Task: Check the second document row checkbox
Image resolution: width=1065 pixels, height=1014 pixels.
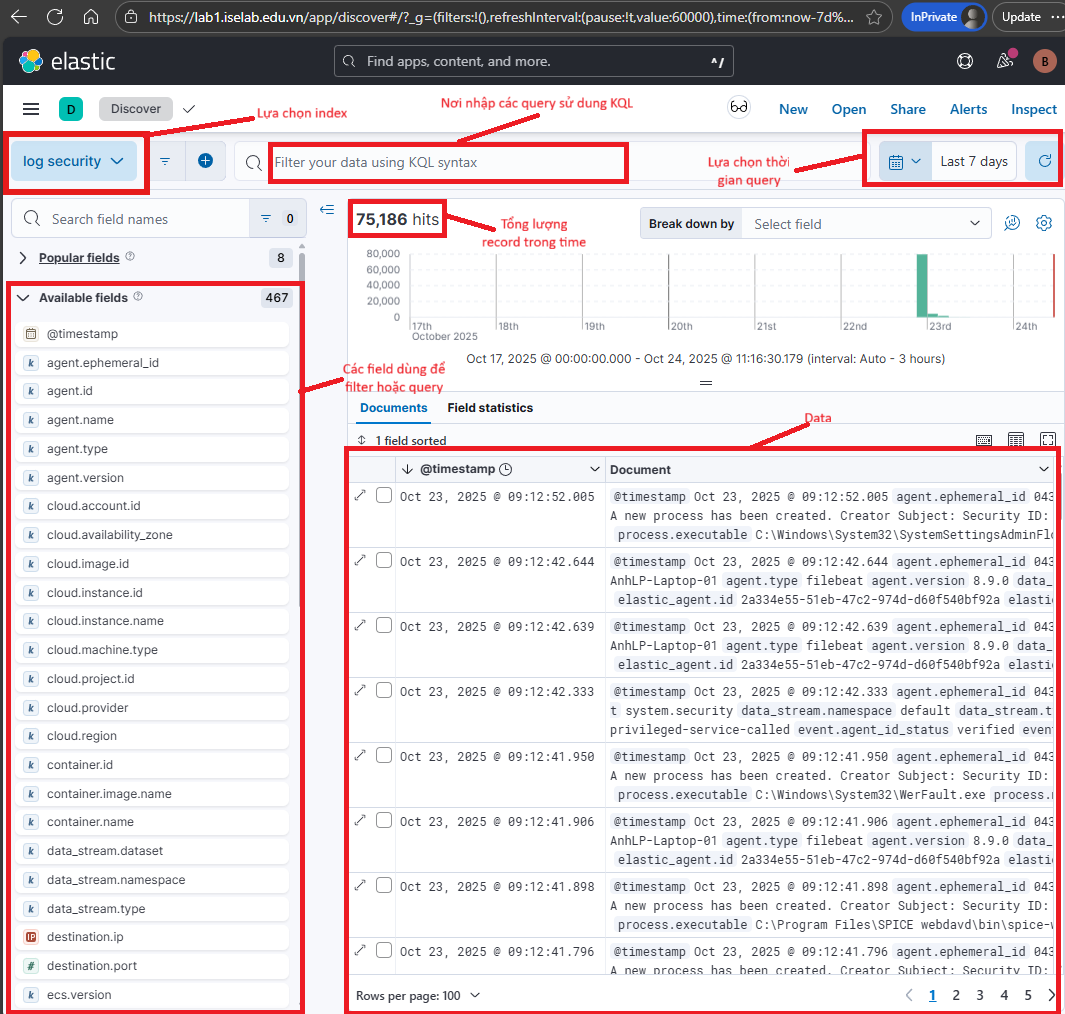Action: coord(384,560)
